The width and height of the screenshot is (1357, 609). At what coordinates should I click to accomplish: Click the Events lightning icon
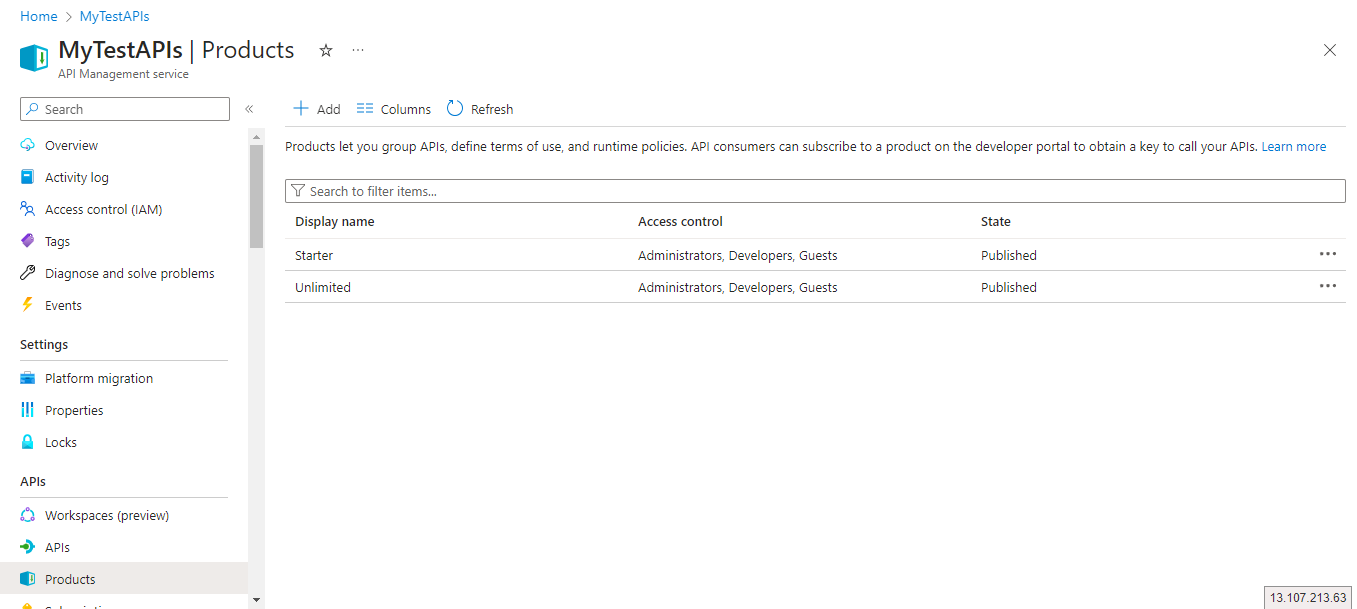click(28, 305)
